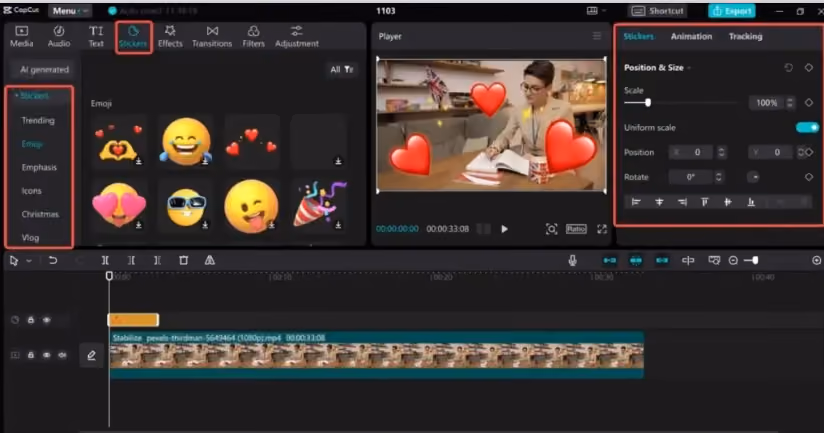
Task: Open the Filters tab
Action: pos(253,37)
